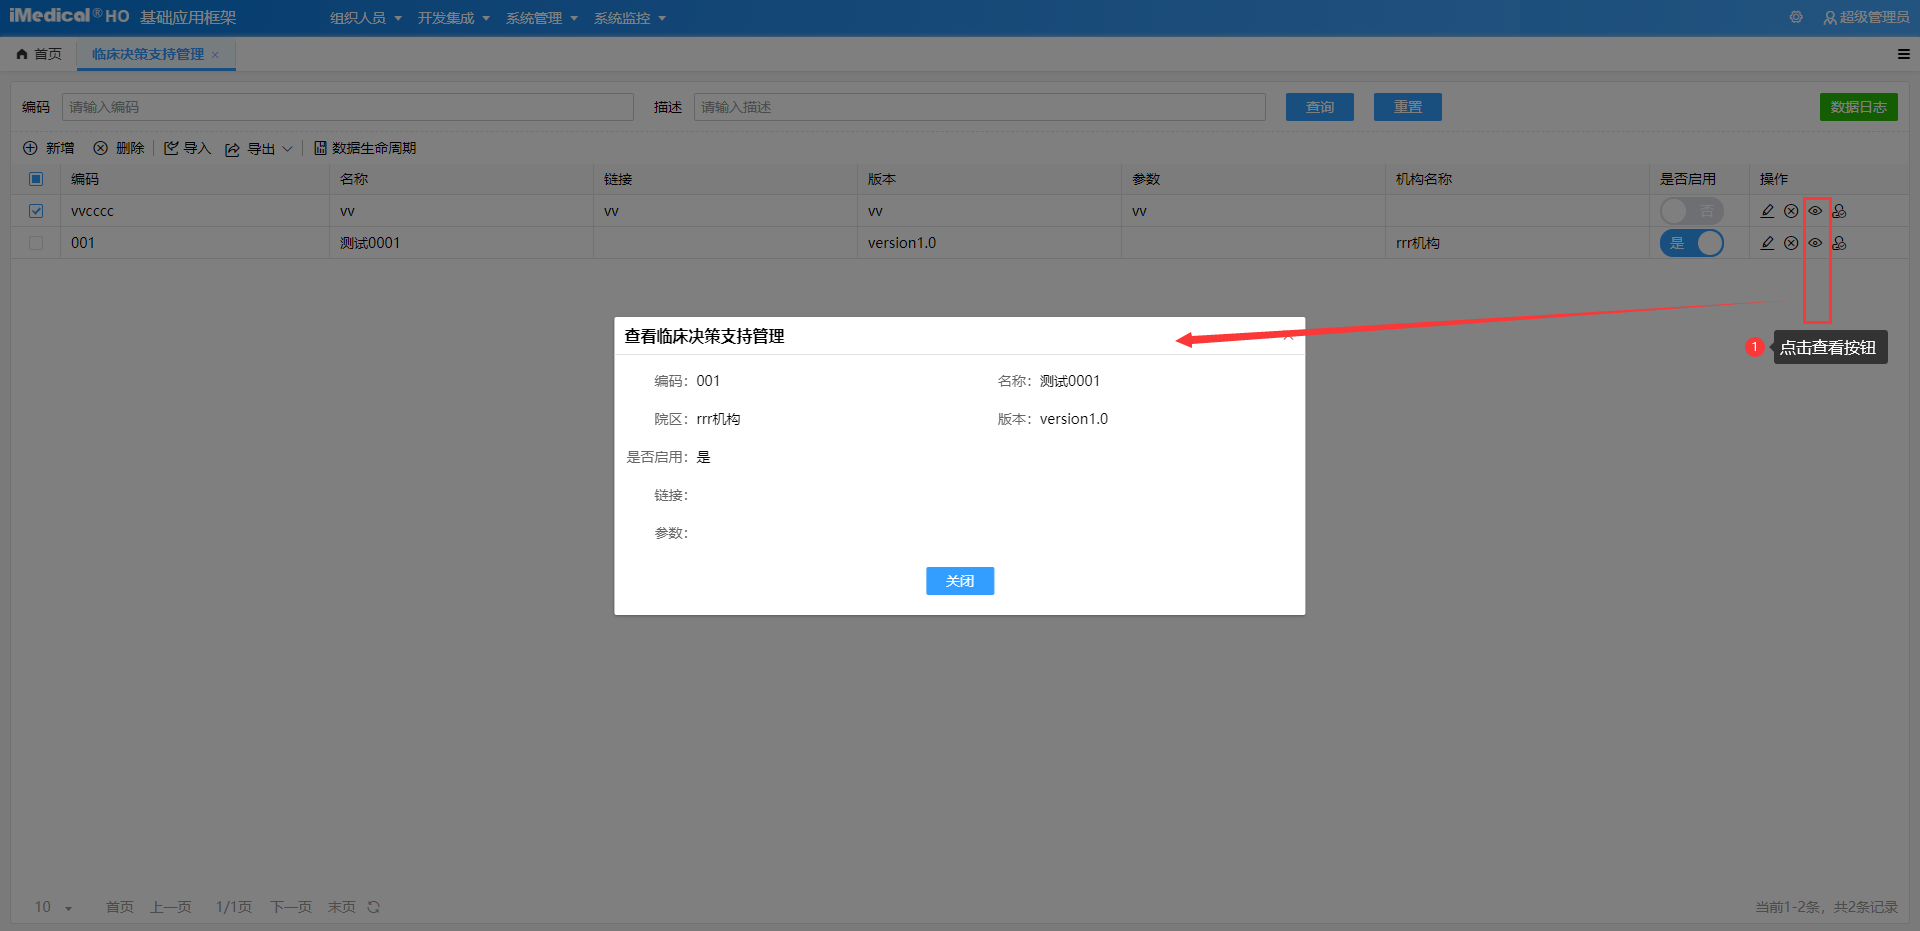Viewport: 1920px width, 931px height.
Task: Go to 上一页 previous page
Action: (171, 907)
